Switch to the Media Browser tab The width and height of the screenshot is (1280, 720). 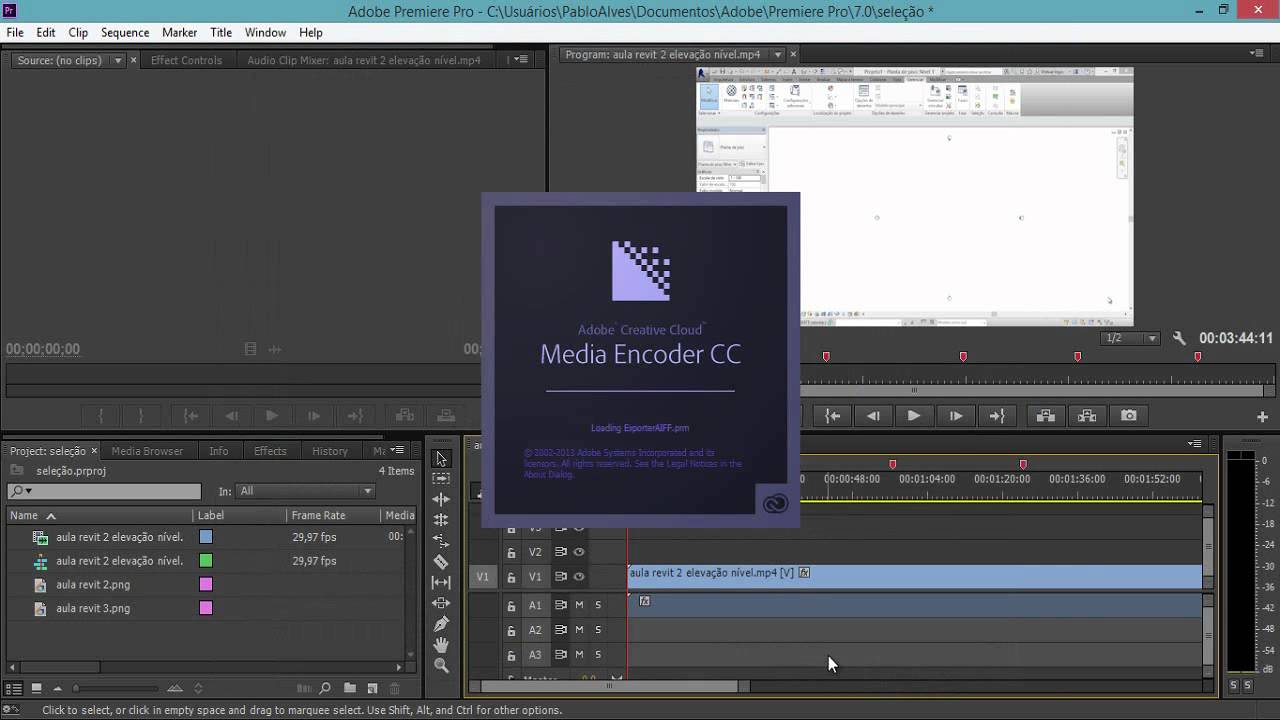(x=147, y=451)
